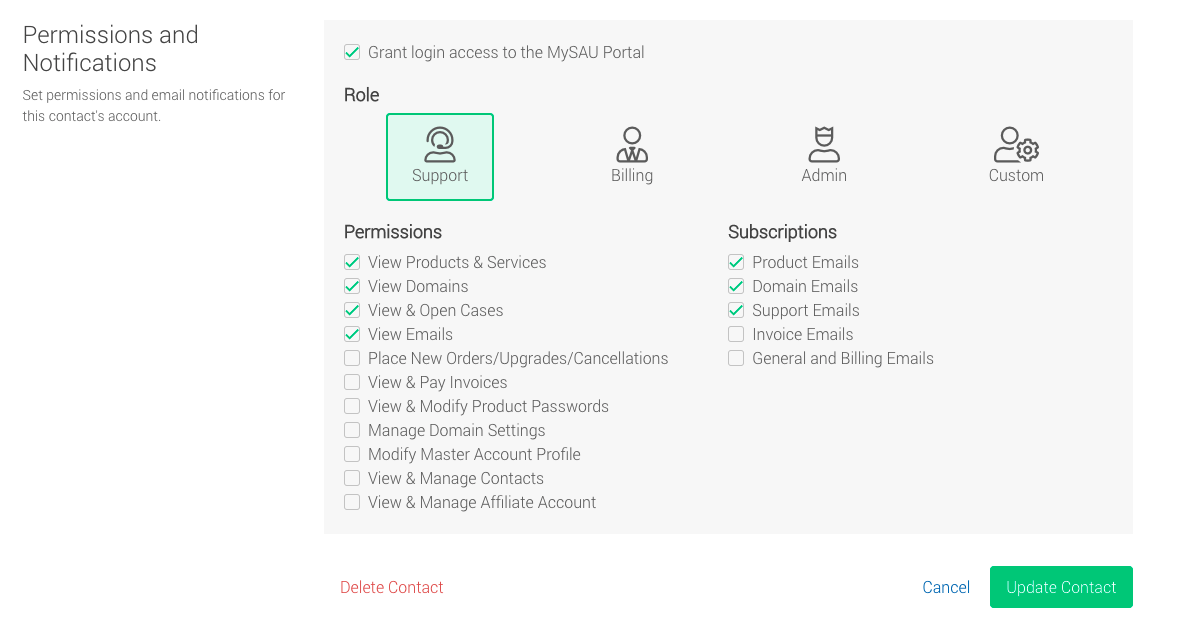Pick the Admin role crown icon
Image resolution: width=1182 pixels, height=635 pixels.
[x=824, y=145]
